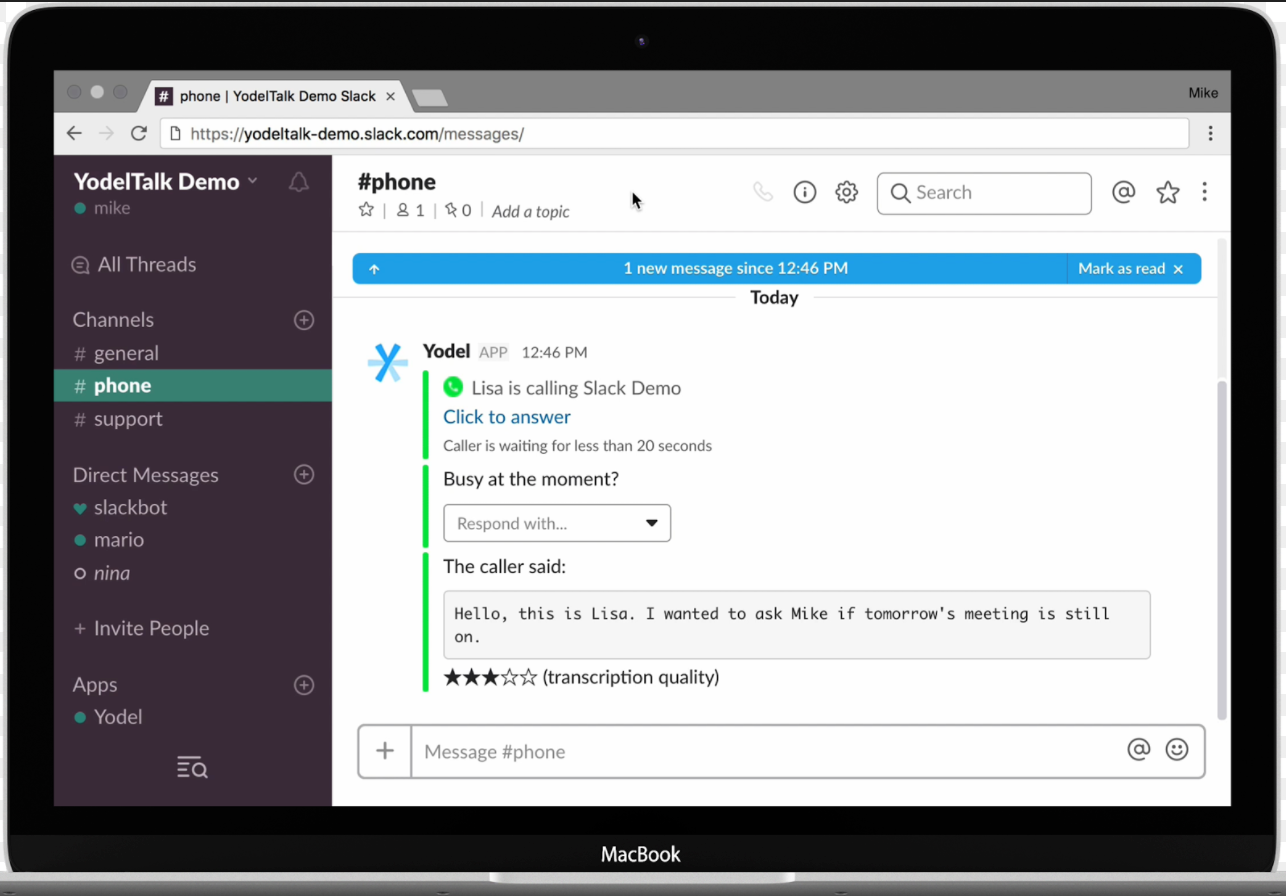Star the #phone channel
The image size is (1286, 896).
pos(366,210)
